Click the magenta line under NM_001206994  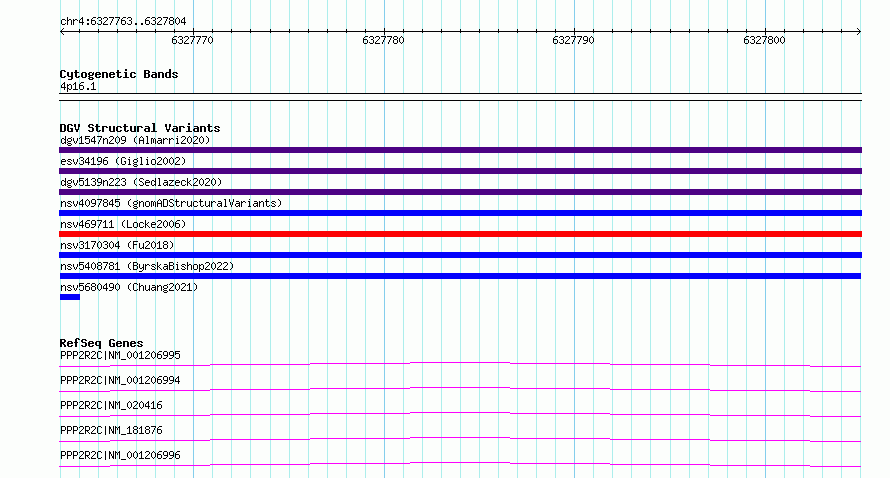click(460, 389)
